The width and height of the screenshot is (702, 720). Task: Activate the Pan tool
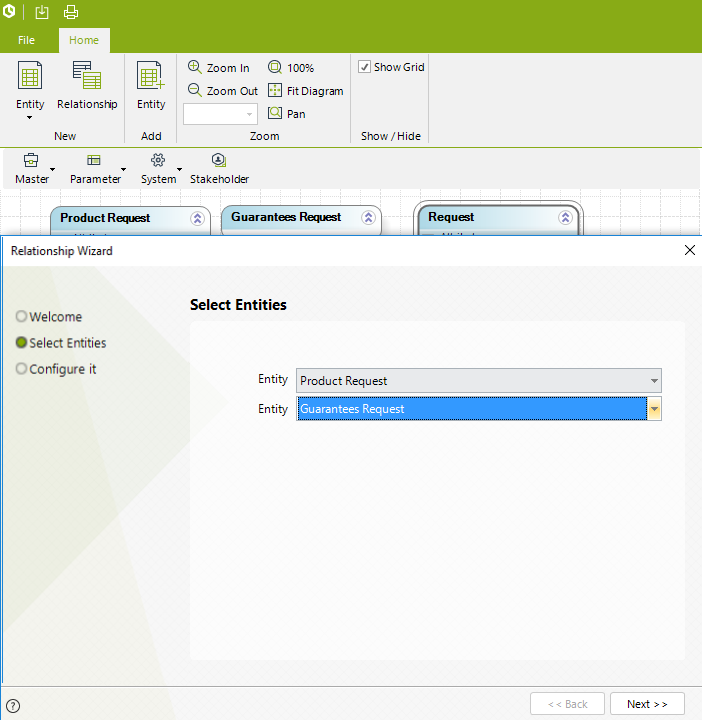click(286, 113)
